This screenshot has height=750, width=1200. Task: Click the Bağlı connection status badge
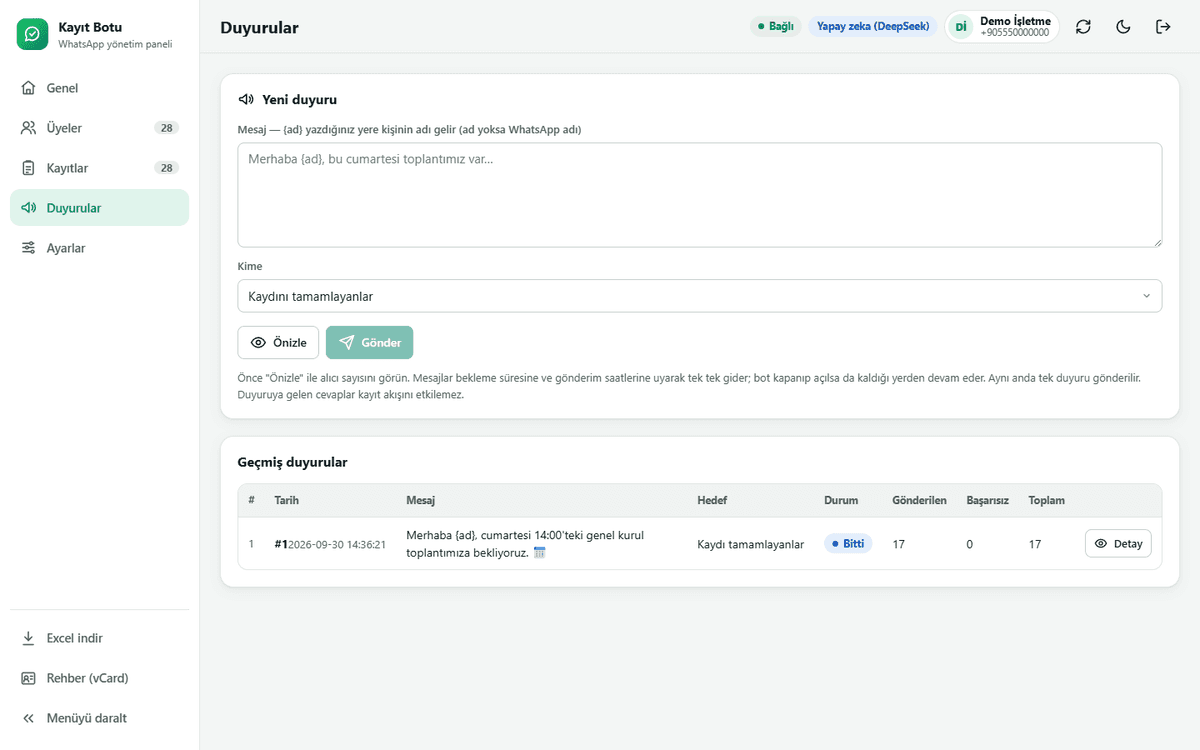776,27
